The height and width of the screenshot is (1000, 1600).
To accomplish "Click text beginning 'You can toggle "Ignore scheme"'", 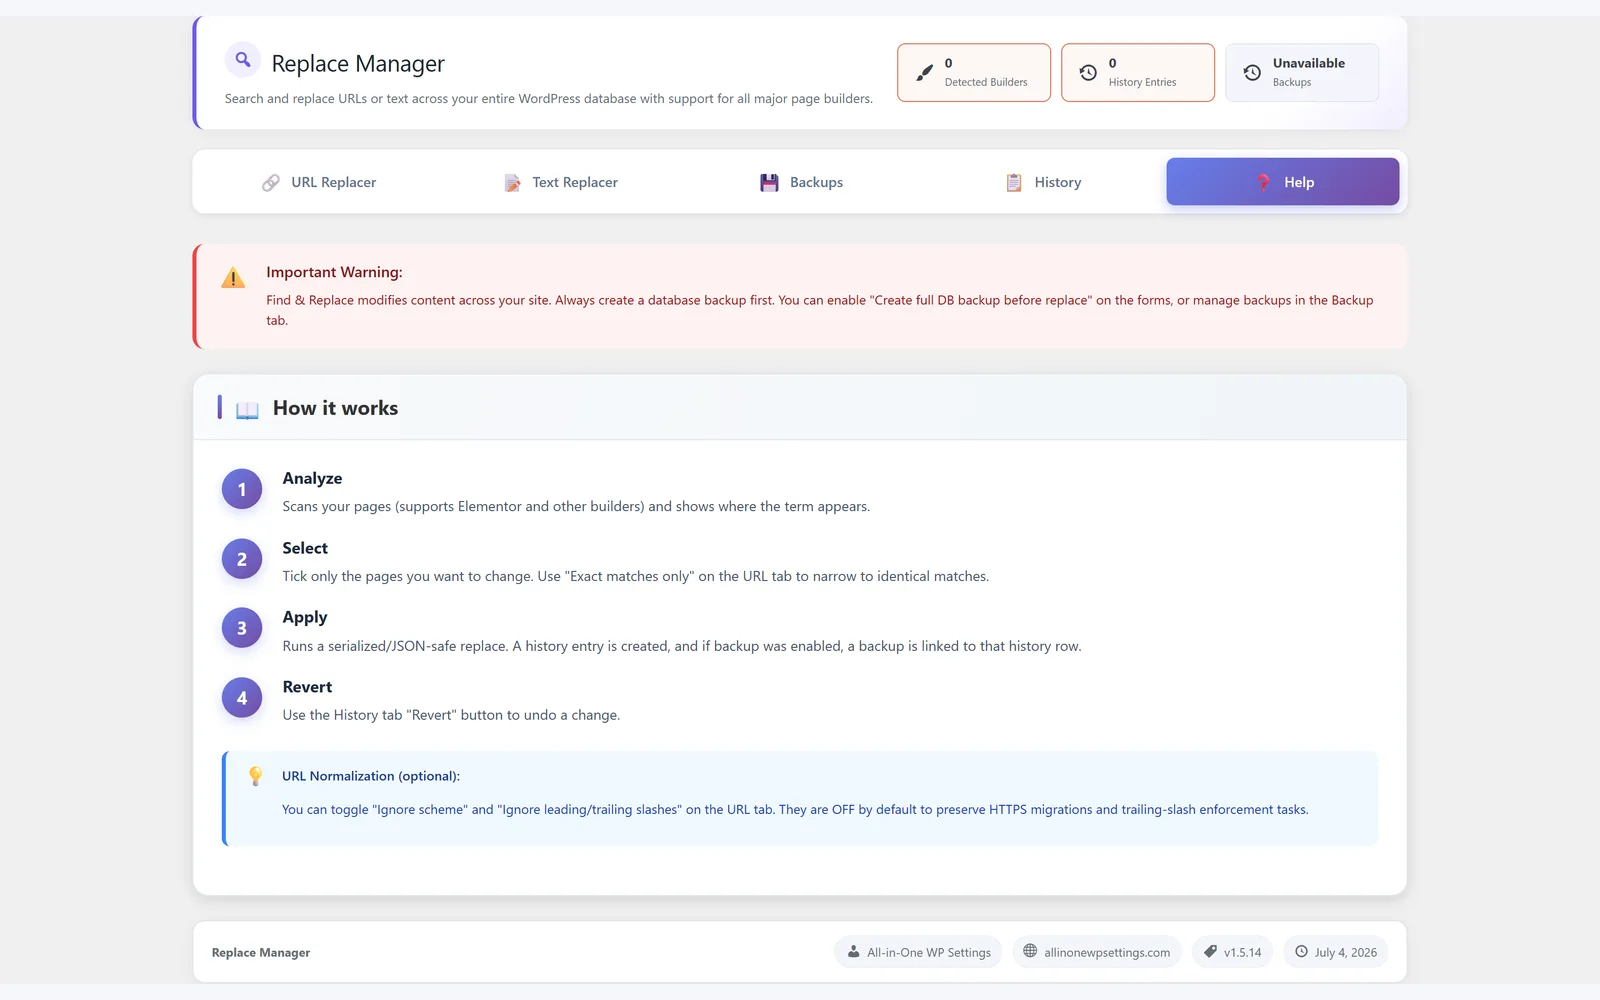I will (795, 810).
